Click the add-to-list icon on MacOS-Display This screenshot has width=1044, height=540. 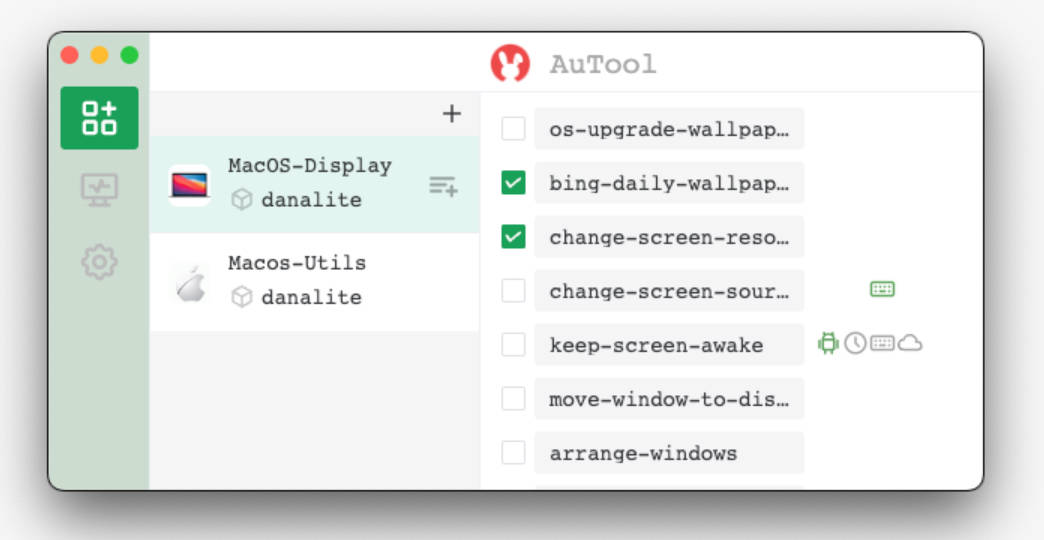click(x=443, y=185)
